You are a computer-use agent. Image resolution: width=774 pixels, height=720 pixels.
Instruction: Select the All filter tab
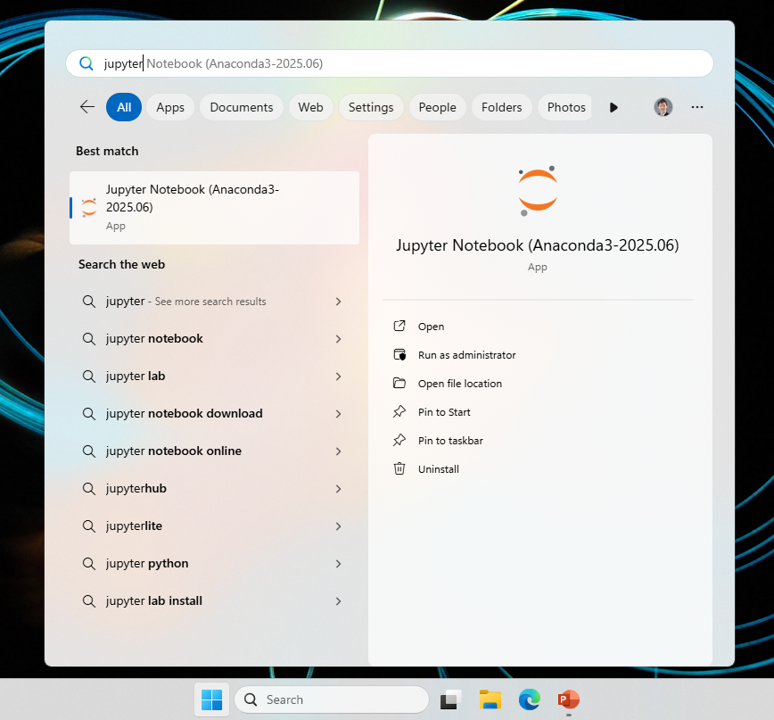coord(124,107)
